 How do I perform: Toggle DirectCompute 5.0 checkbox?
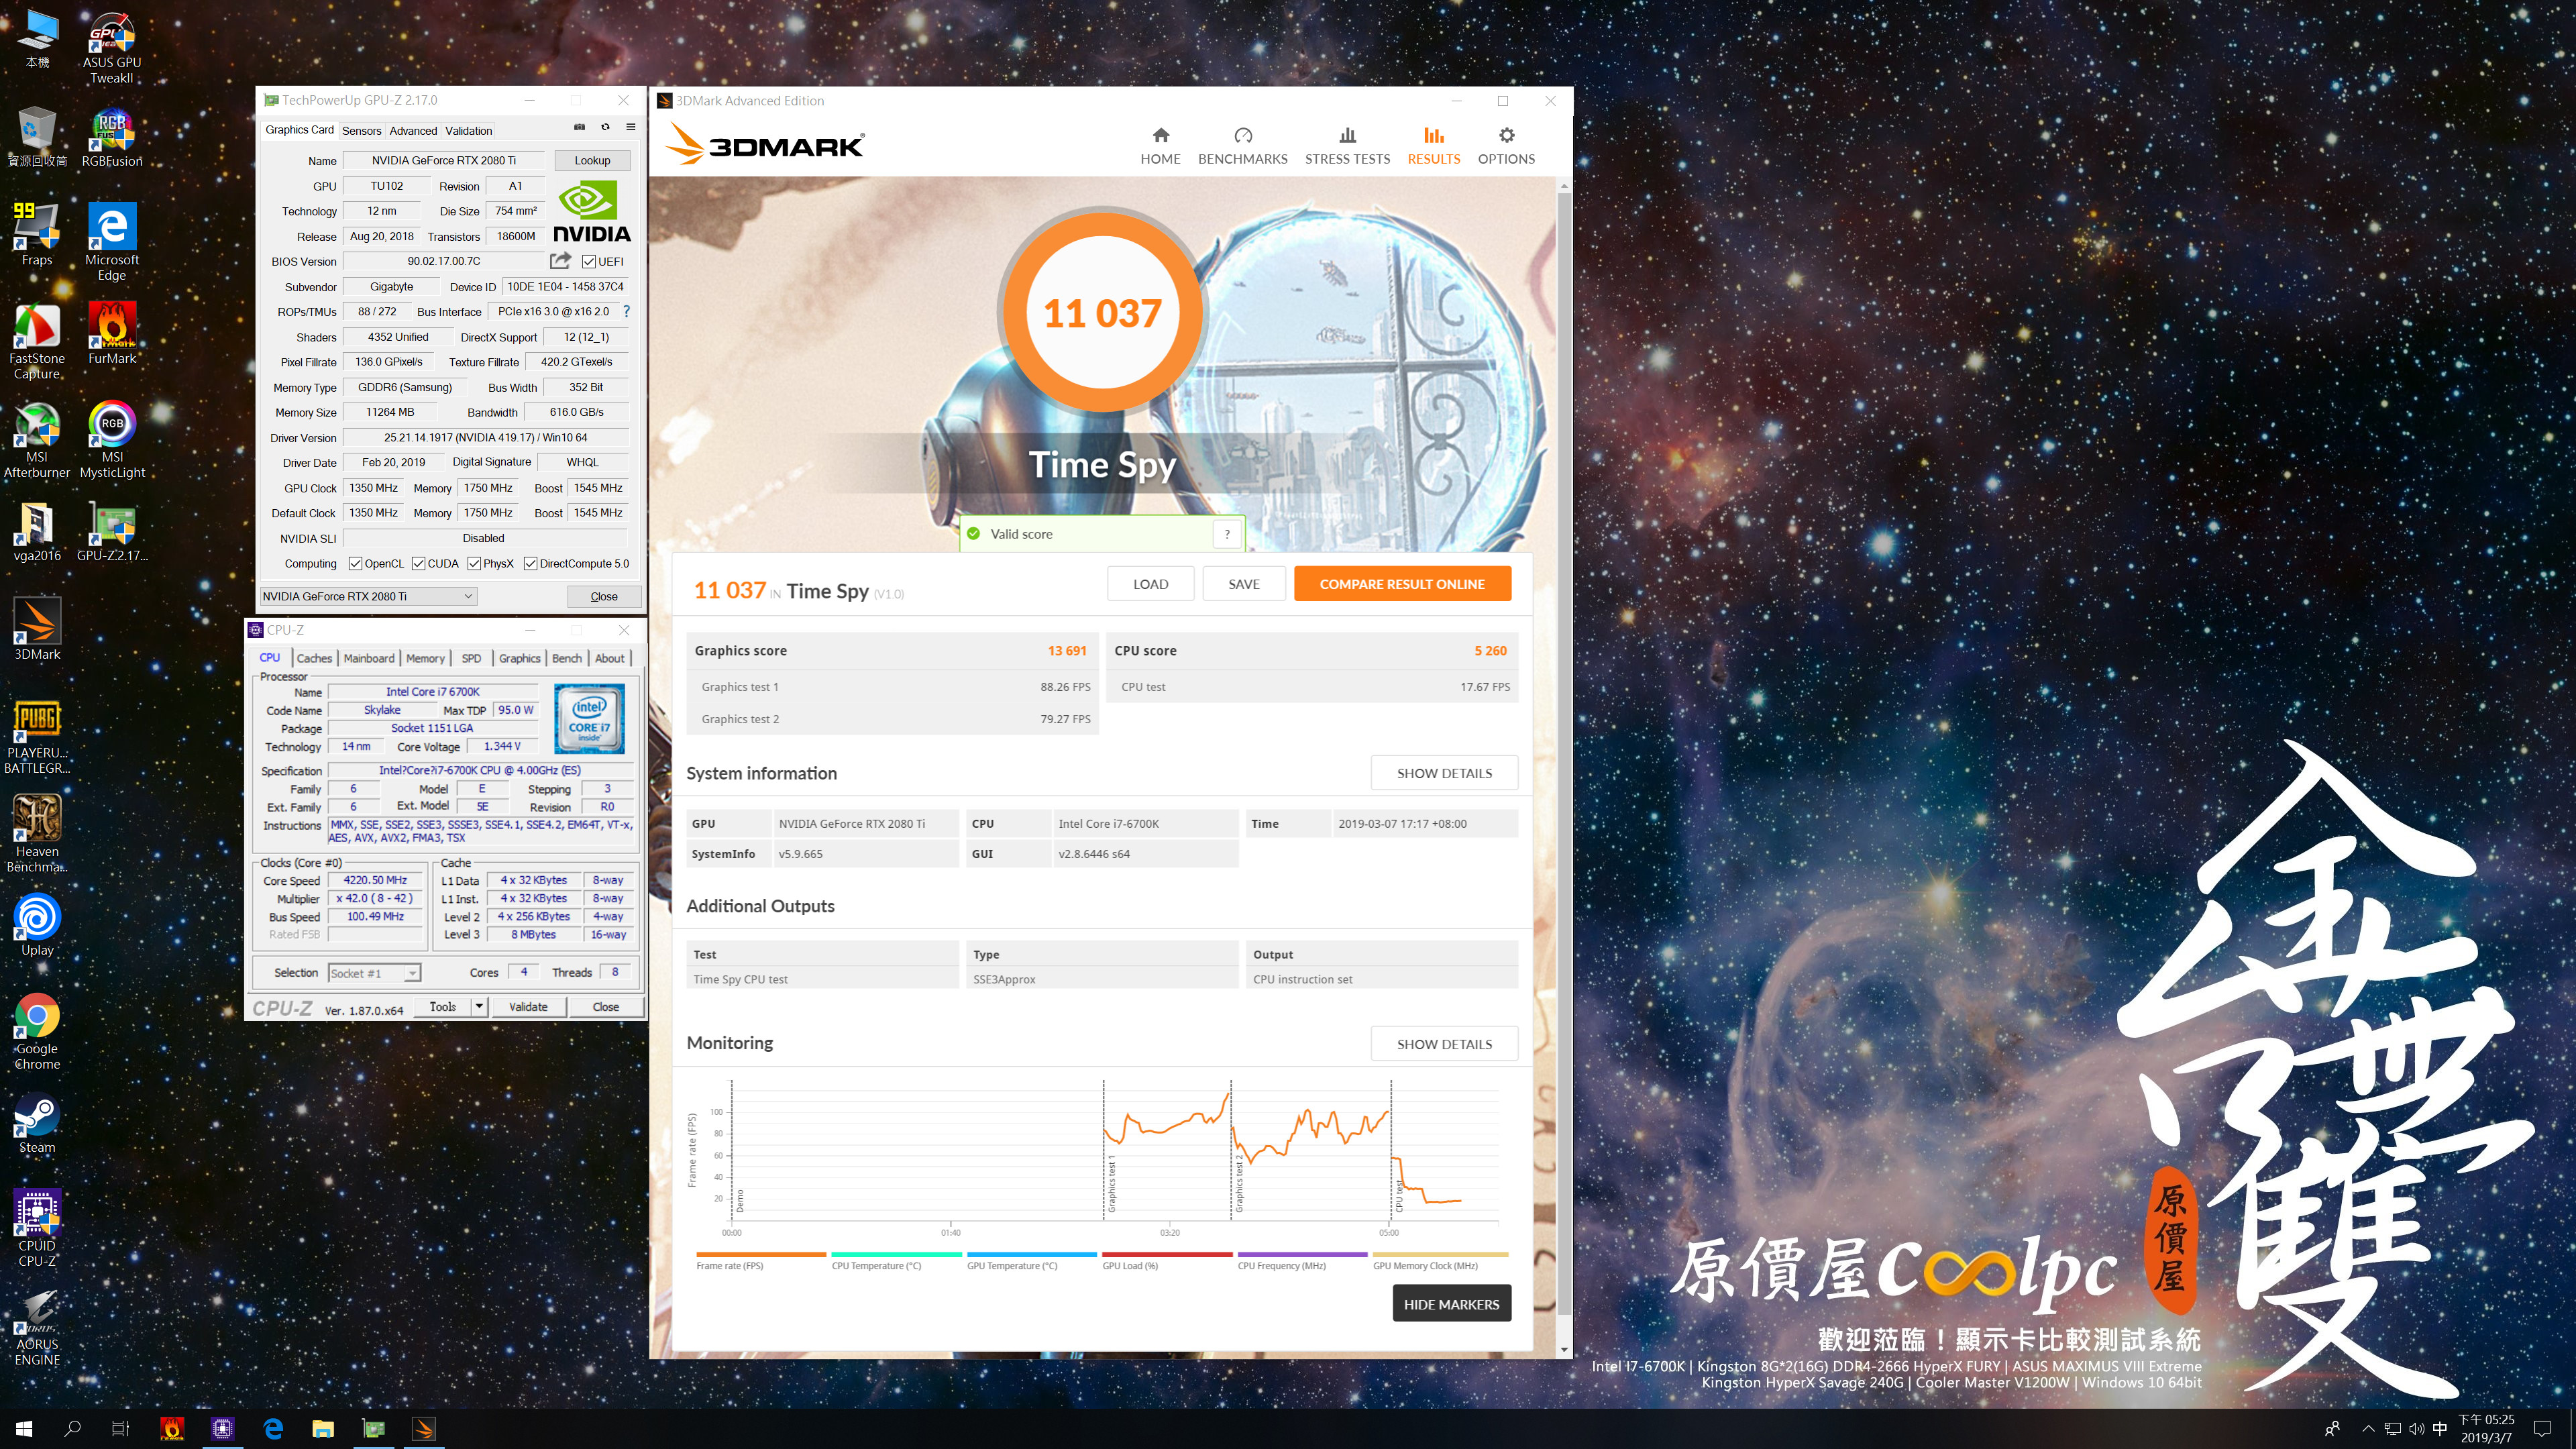point(530,564)
